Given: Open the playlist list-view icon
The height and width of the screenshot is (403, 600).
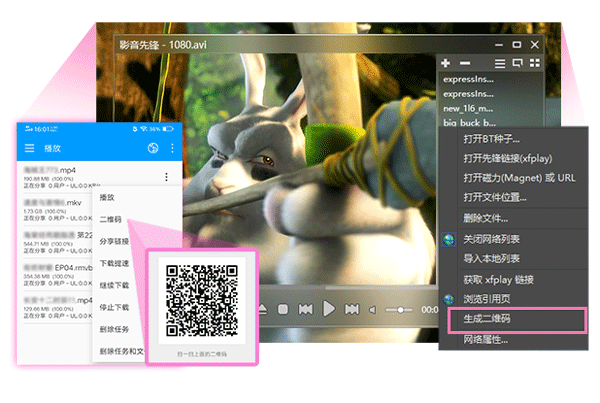Looking at the screenshot, I should (x=498, y=63).
